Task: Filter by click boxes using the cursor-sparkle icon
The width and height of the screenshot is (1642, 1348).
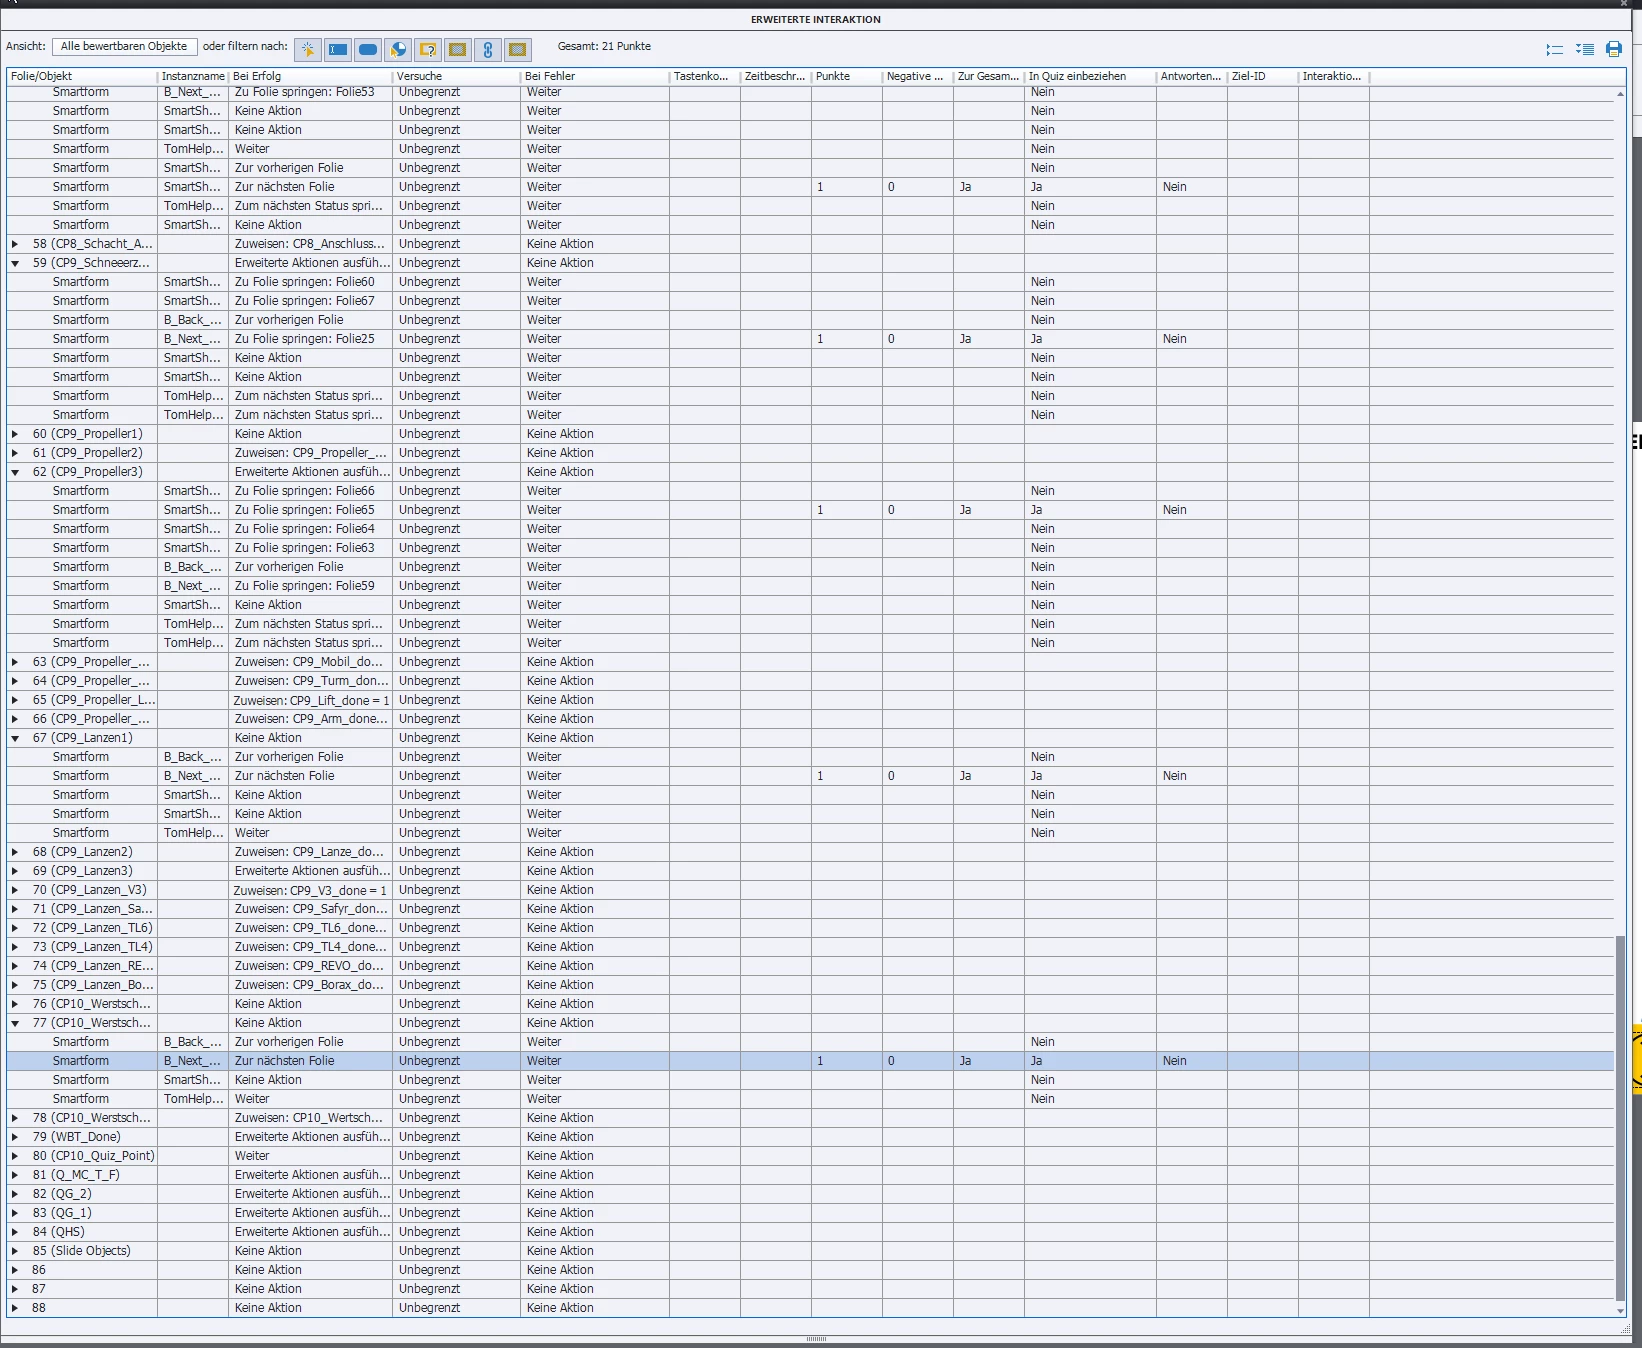Action: coord(308,49)
